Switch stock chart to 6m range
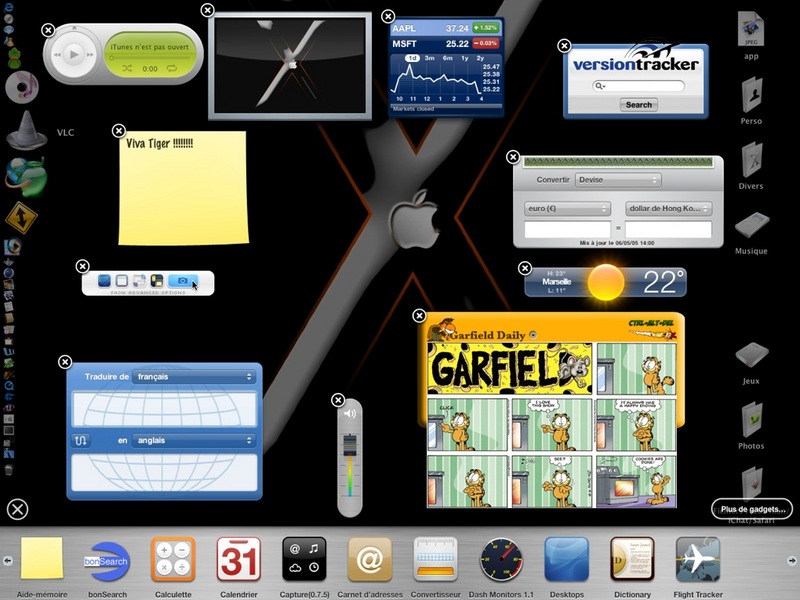This screenshot has height=600, width=800. (x=447, y=58)
